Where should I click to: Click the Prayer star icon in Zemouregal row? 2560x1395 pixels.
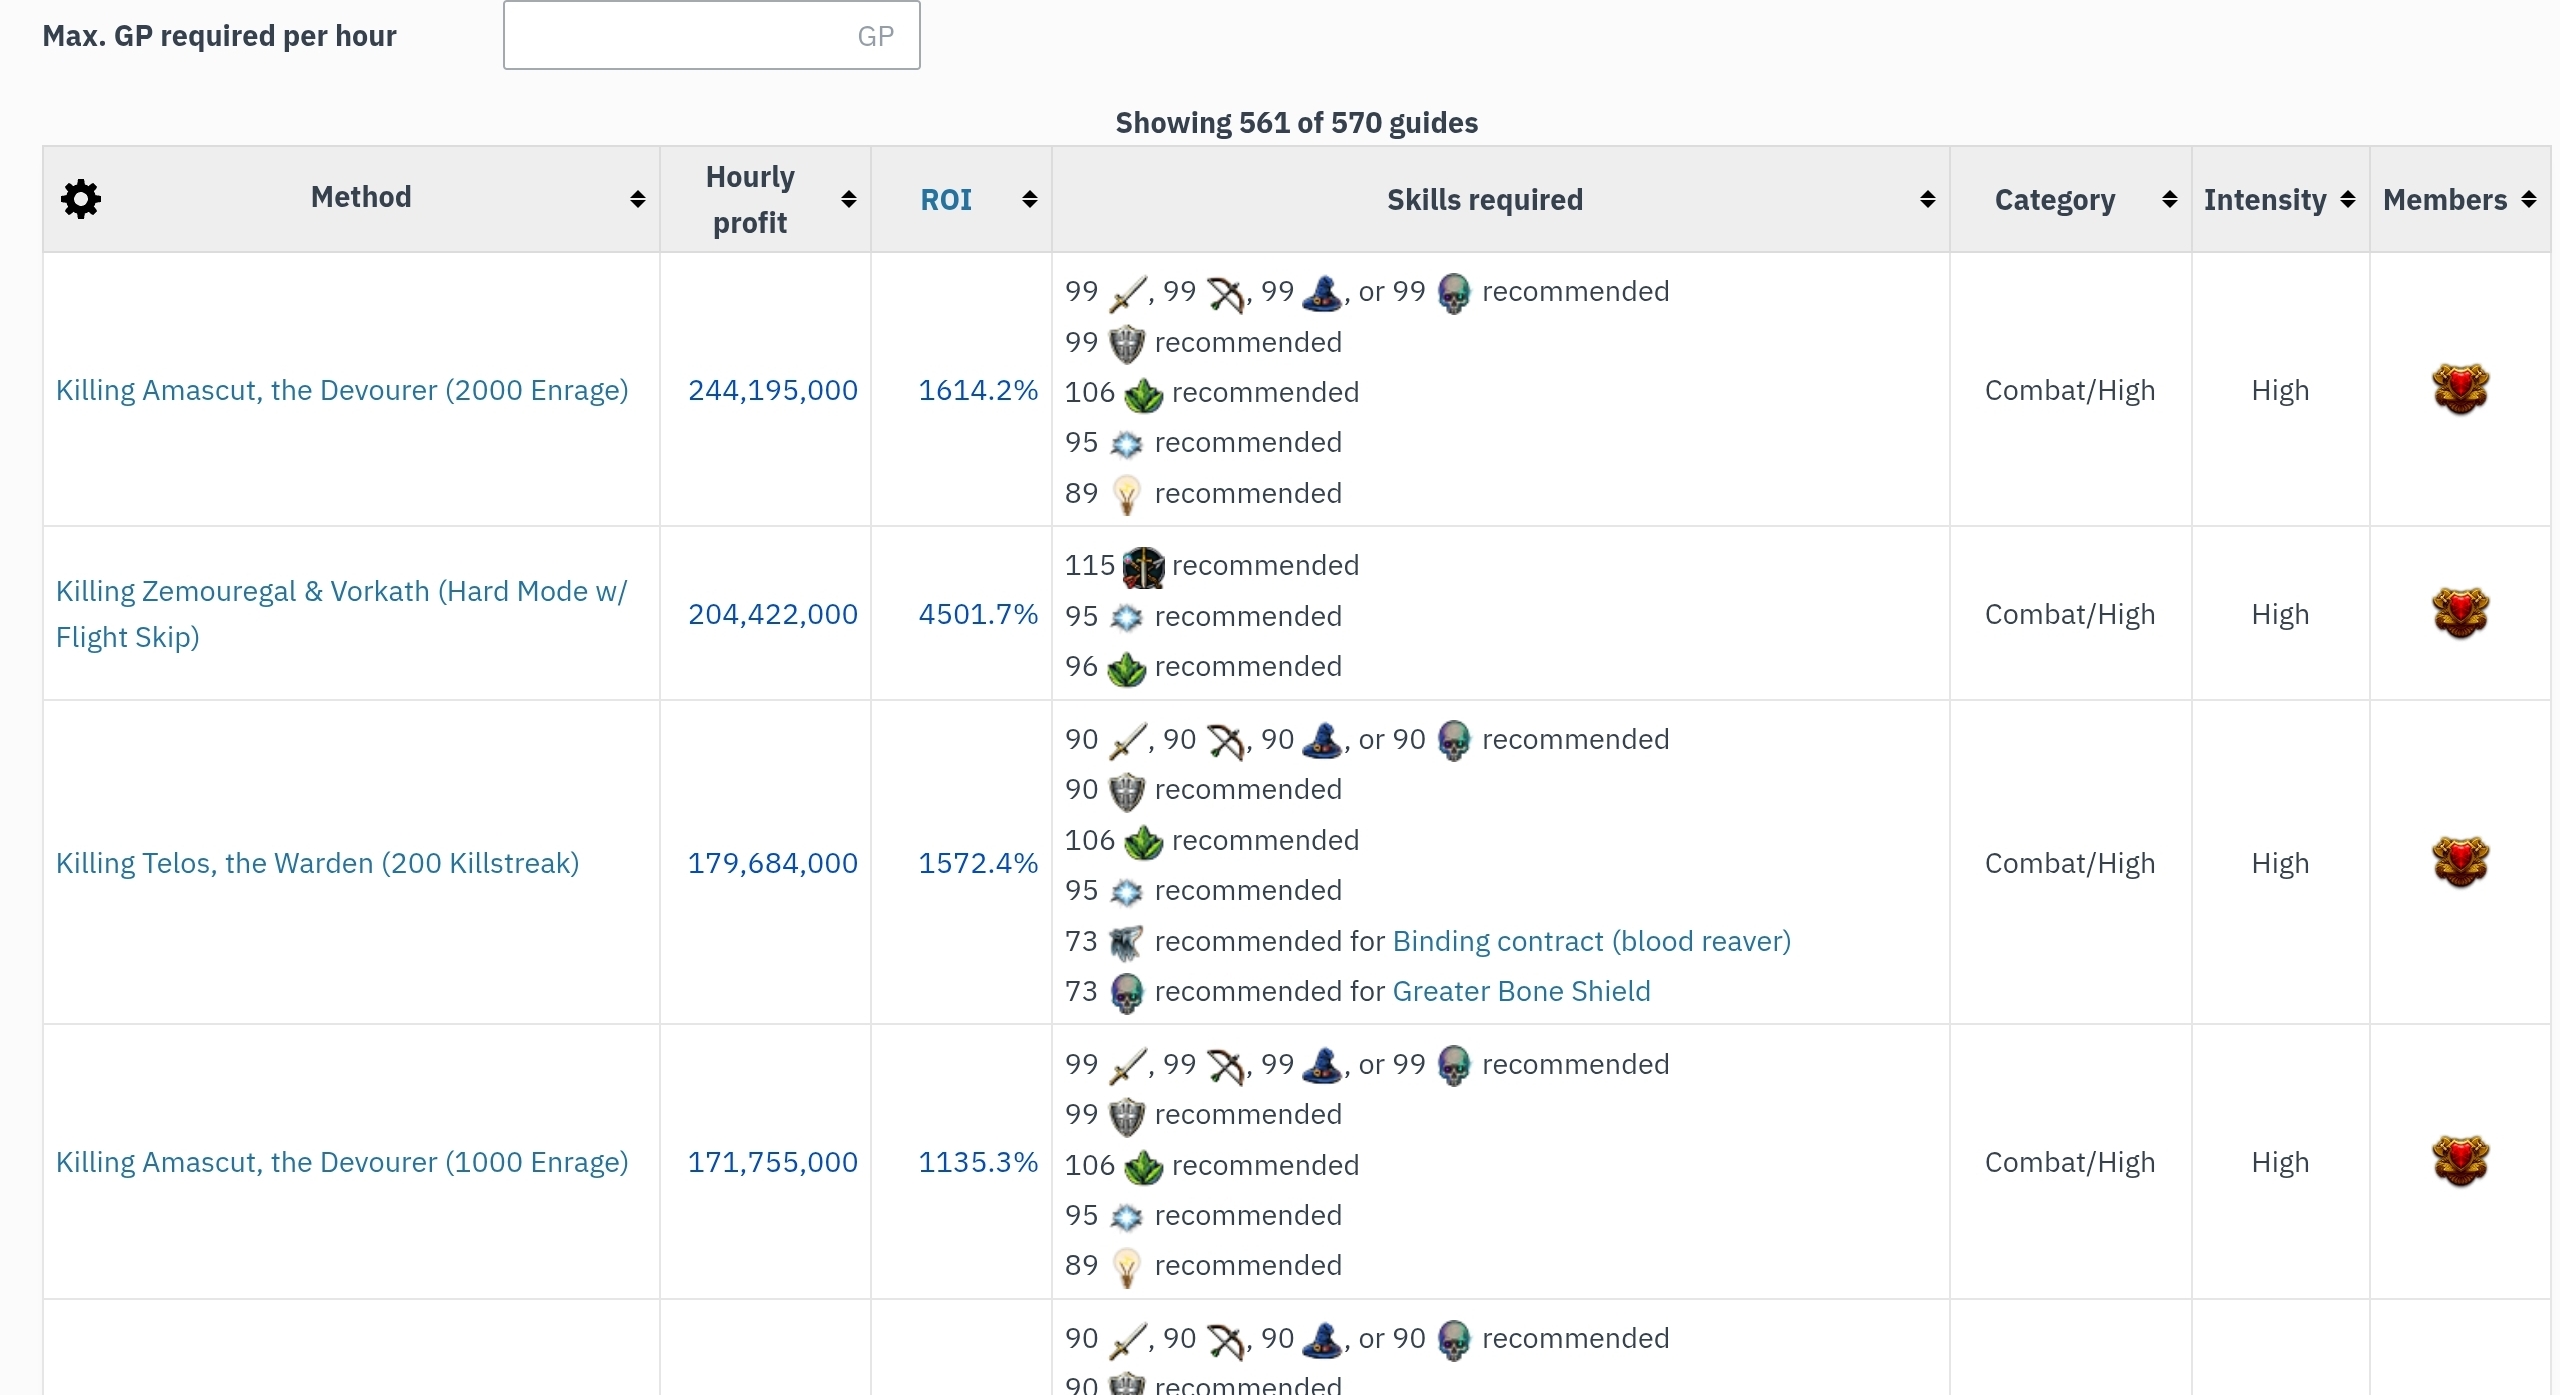tap(1126, 617)
